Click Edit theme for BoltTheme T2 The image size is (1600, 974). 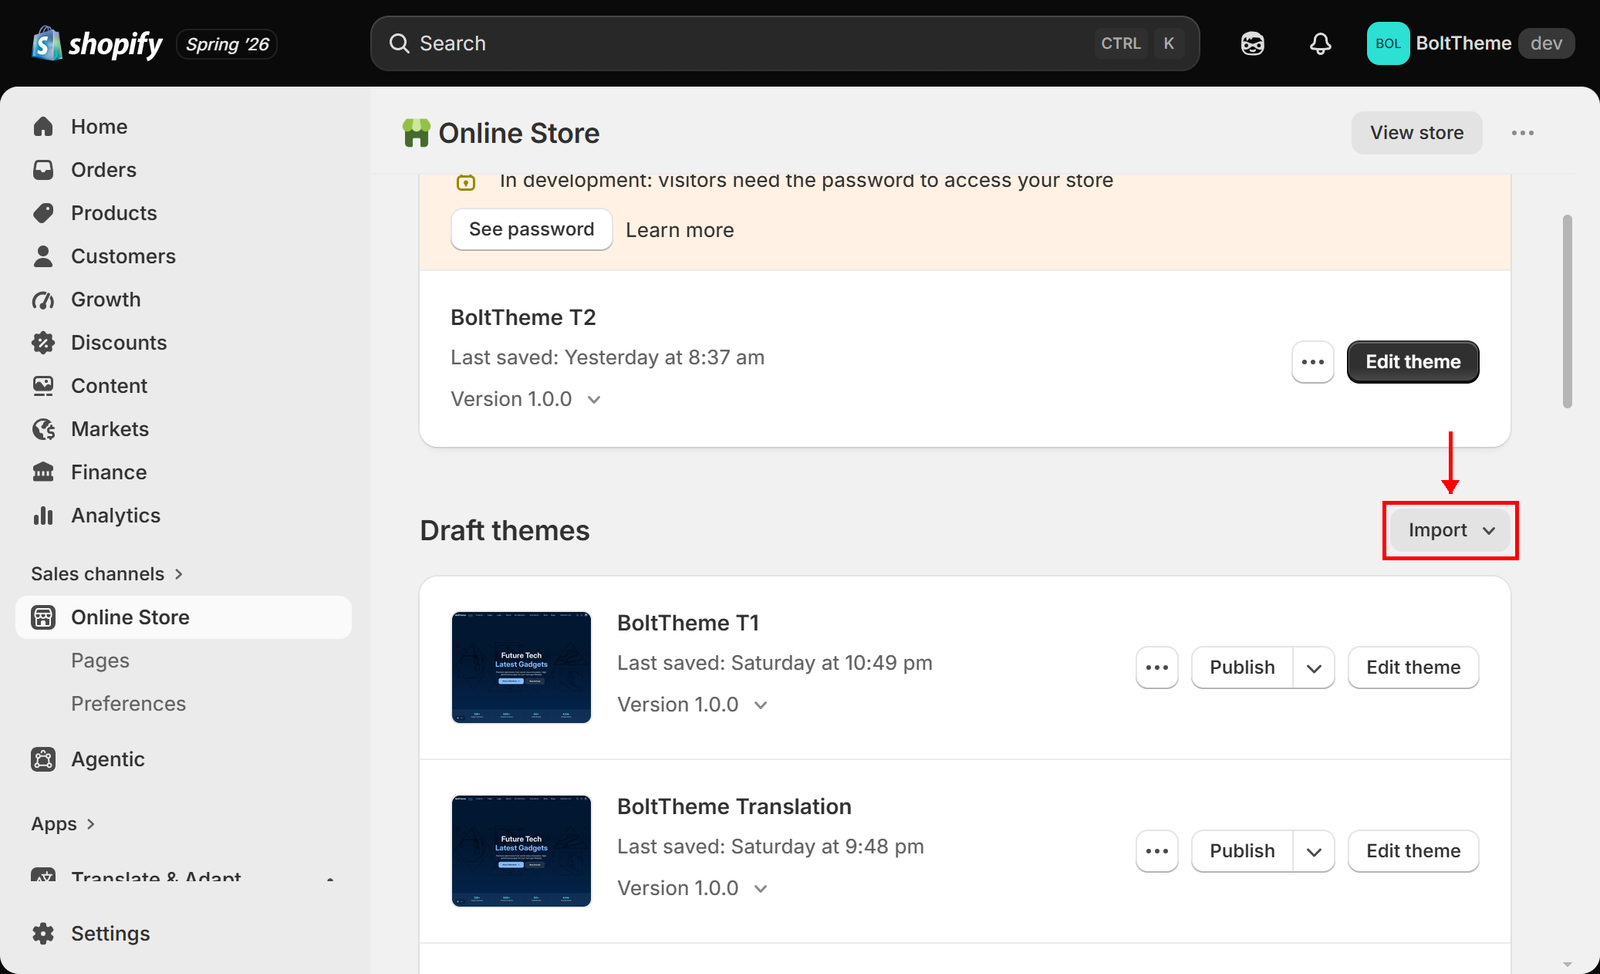coord(1412,362)
